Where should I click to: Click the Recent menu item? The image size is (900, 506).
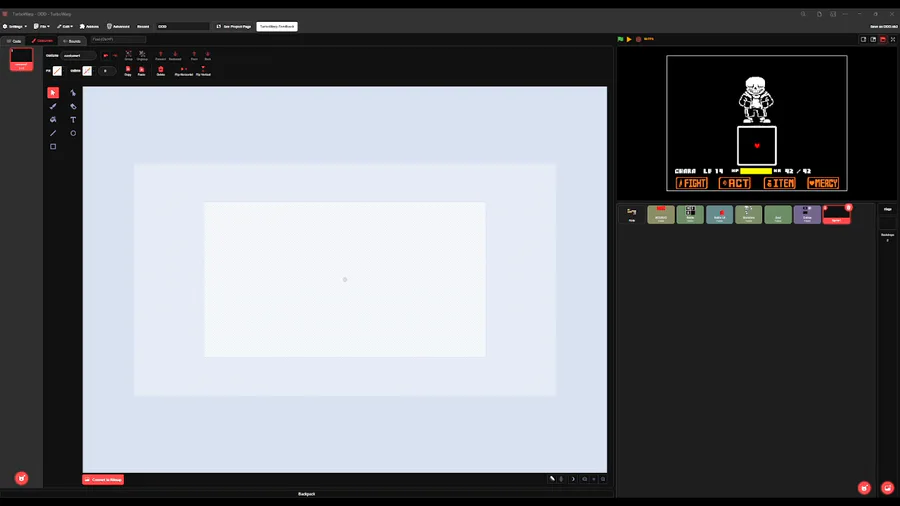coord(143,26)
